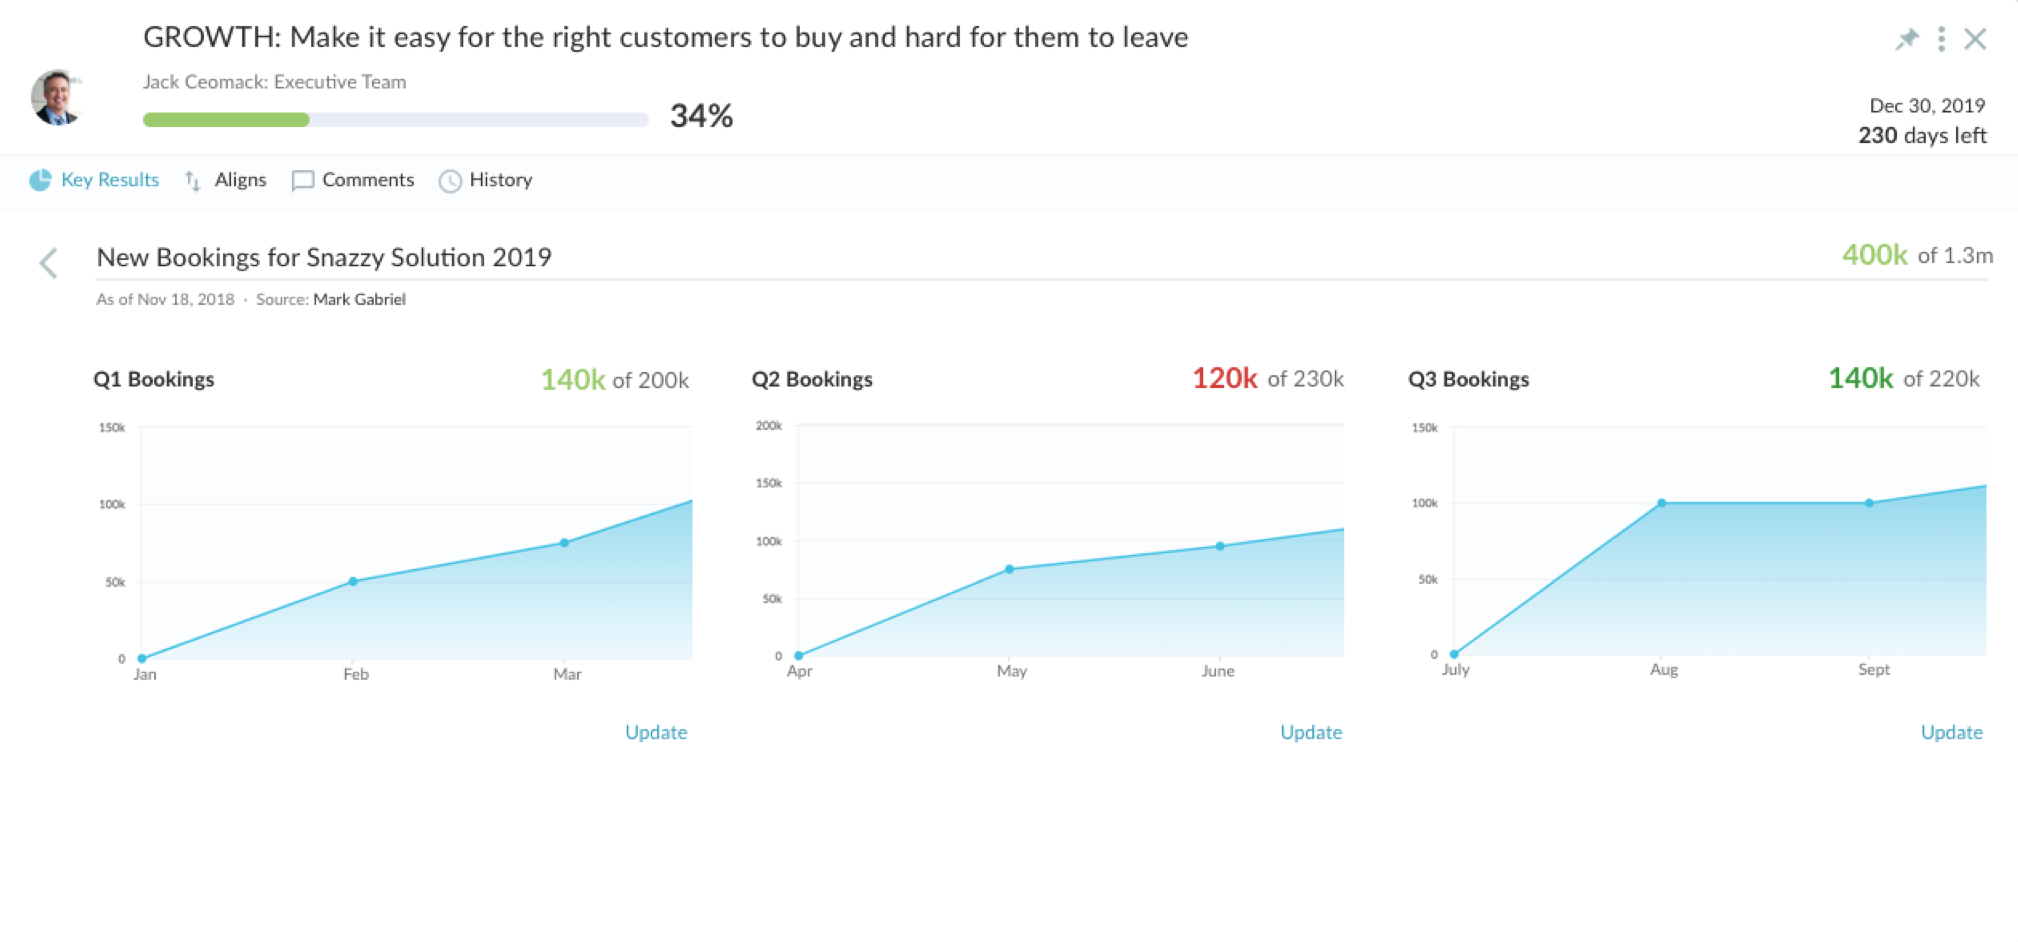Click the Aligns arrows icon
The width and height of the screenshot is (2018, 942).
click(x=193, y=180)
